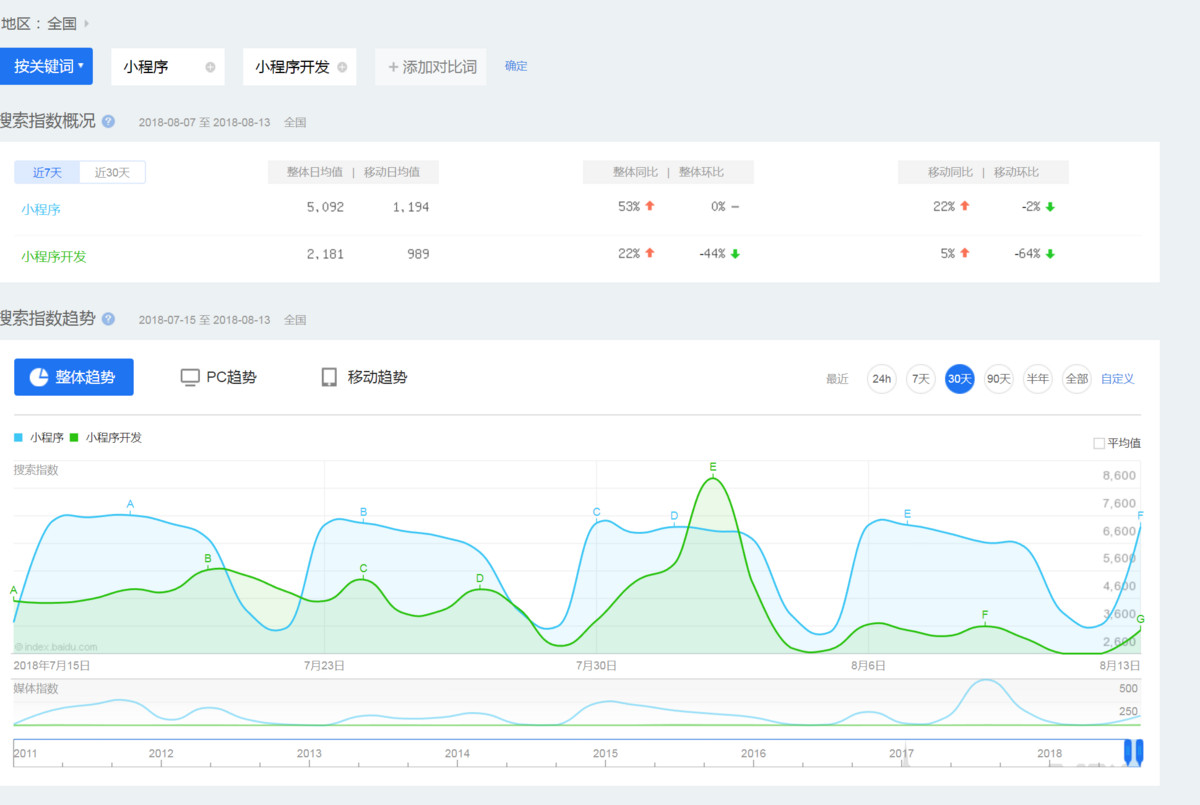Click the 确定 confirm link

pyautogui.click(x=516, y=66)
